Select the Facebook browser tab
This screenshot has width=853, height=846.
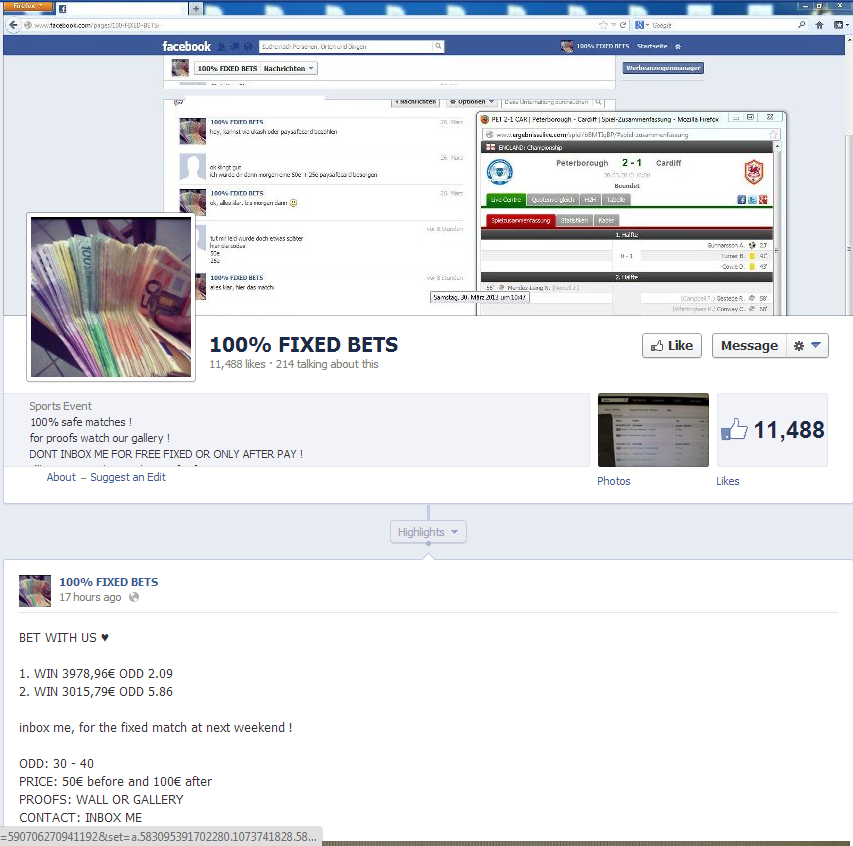click(x=120, y=9)
